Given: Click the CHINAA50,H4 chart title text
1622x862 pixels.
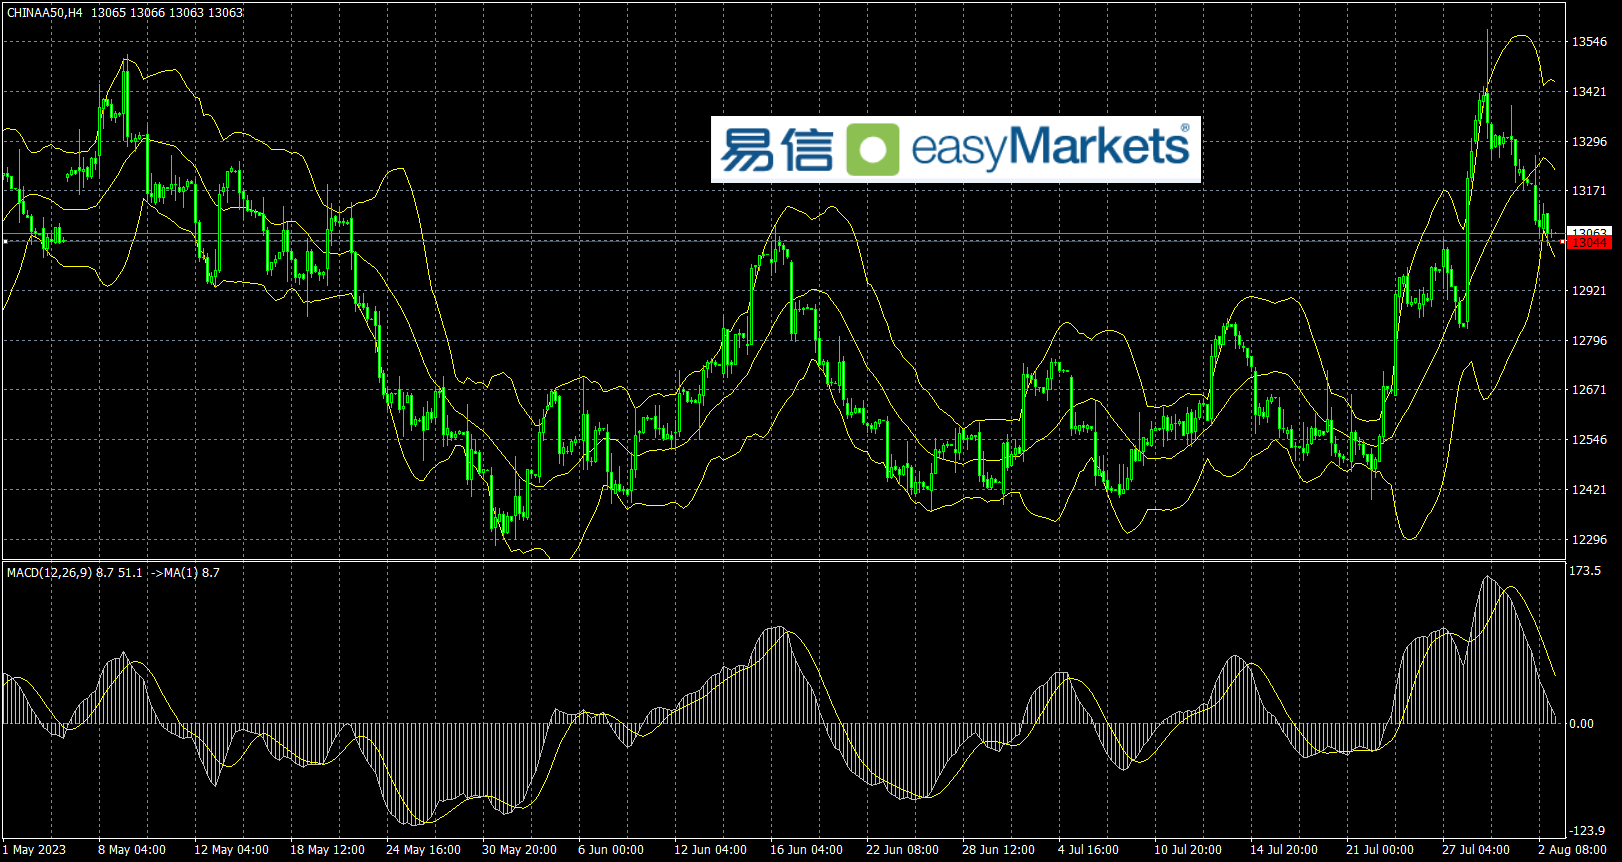Looking at the screenshot, I should (x=45, y=13).
